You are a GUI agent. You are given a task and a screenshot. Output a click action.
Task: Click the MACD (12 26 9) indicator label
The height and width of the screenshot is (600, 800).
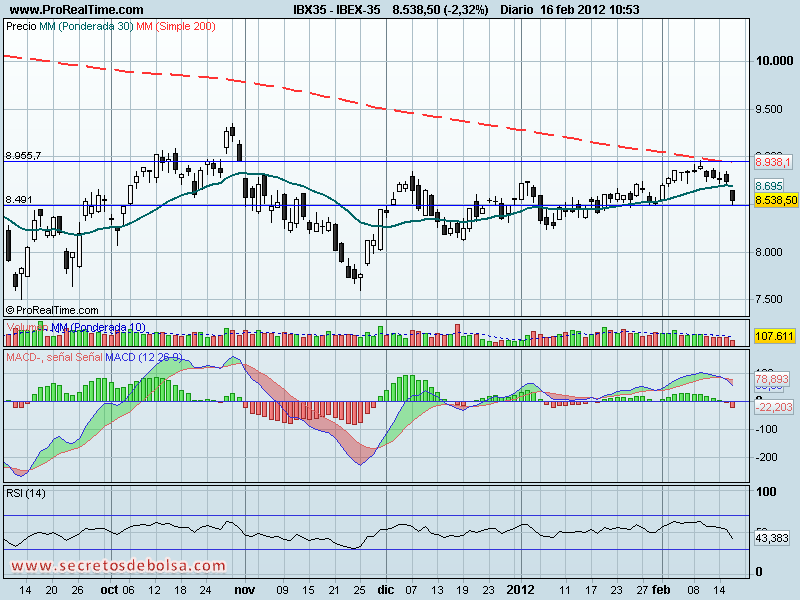[143, 357]
